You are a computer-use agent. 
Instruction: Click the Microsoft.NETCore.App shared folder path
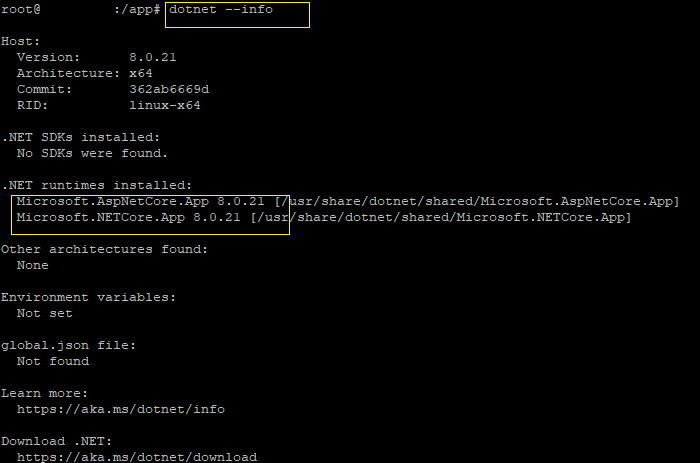tap(442, 217)
